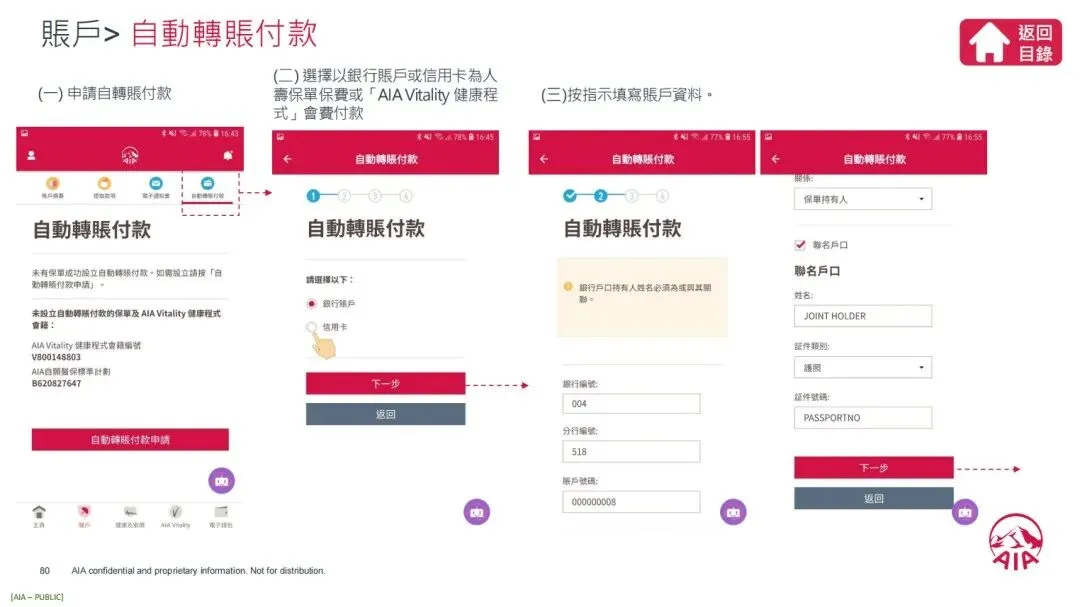Viewport: 1080px width, 607px height.
Task: Click 返回 on the joint account screen
Action: (874, 498)
